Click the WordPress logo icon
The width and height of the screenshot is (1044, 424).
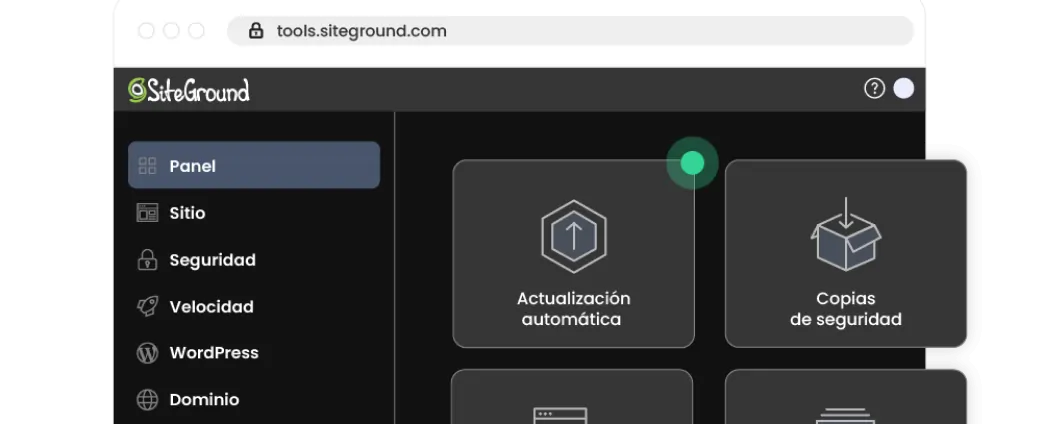click(147, 353)
